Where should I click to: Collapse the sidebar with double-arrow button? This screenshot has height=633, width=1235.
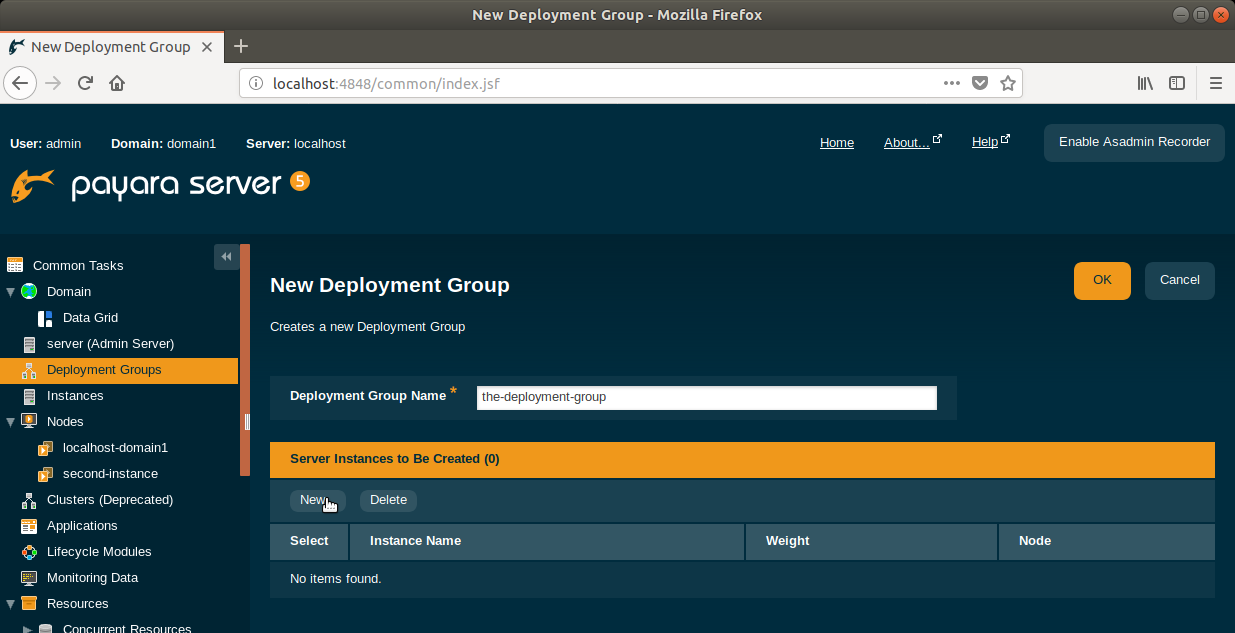point(226,257)
